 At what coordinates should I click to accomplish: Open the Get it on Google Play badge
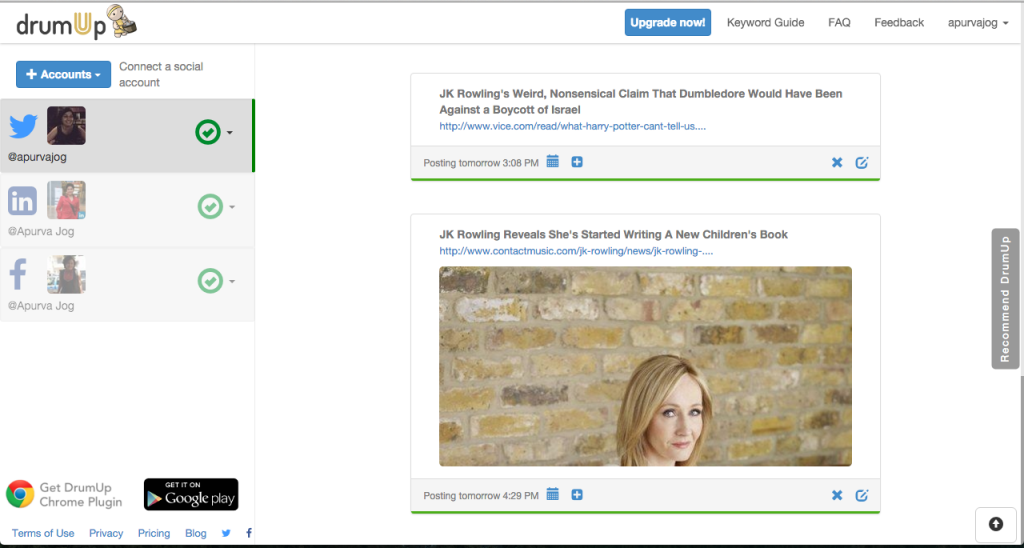pyautogui.click(x=191, y=494)
